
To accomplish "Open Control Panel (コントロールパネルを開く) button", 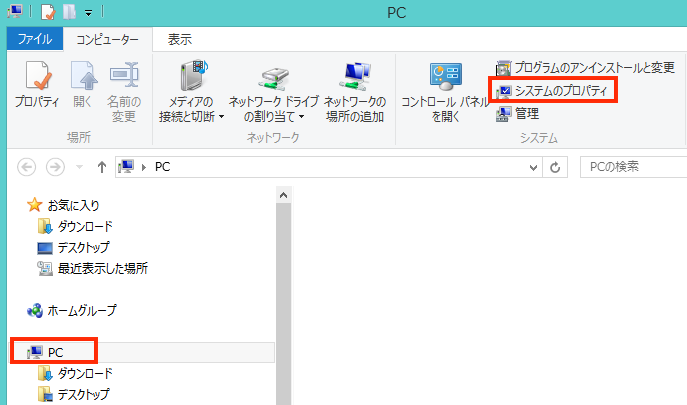I will coord(445,92).
